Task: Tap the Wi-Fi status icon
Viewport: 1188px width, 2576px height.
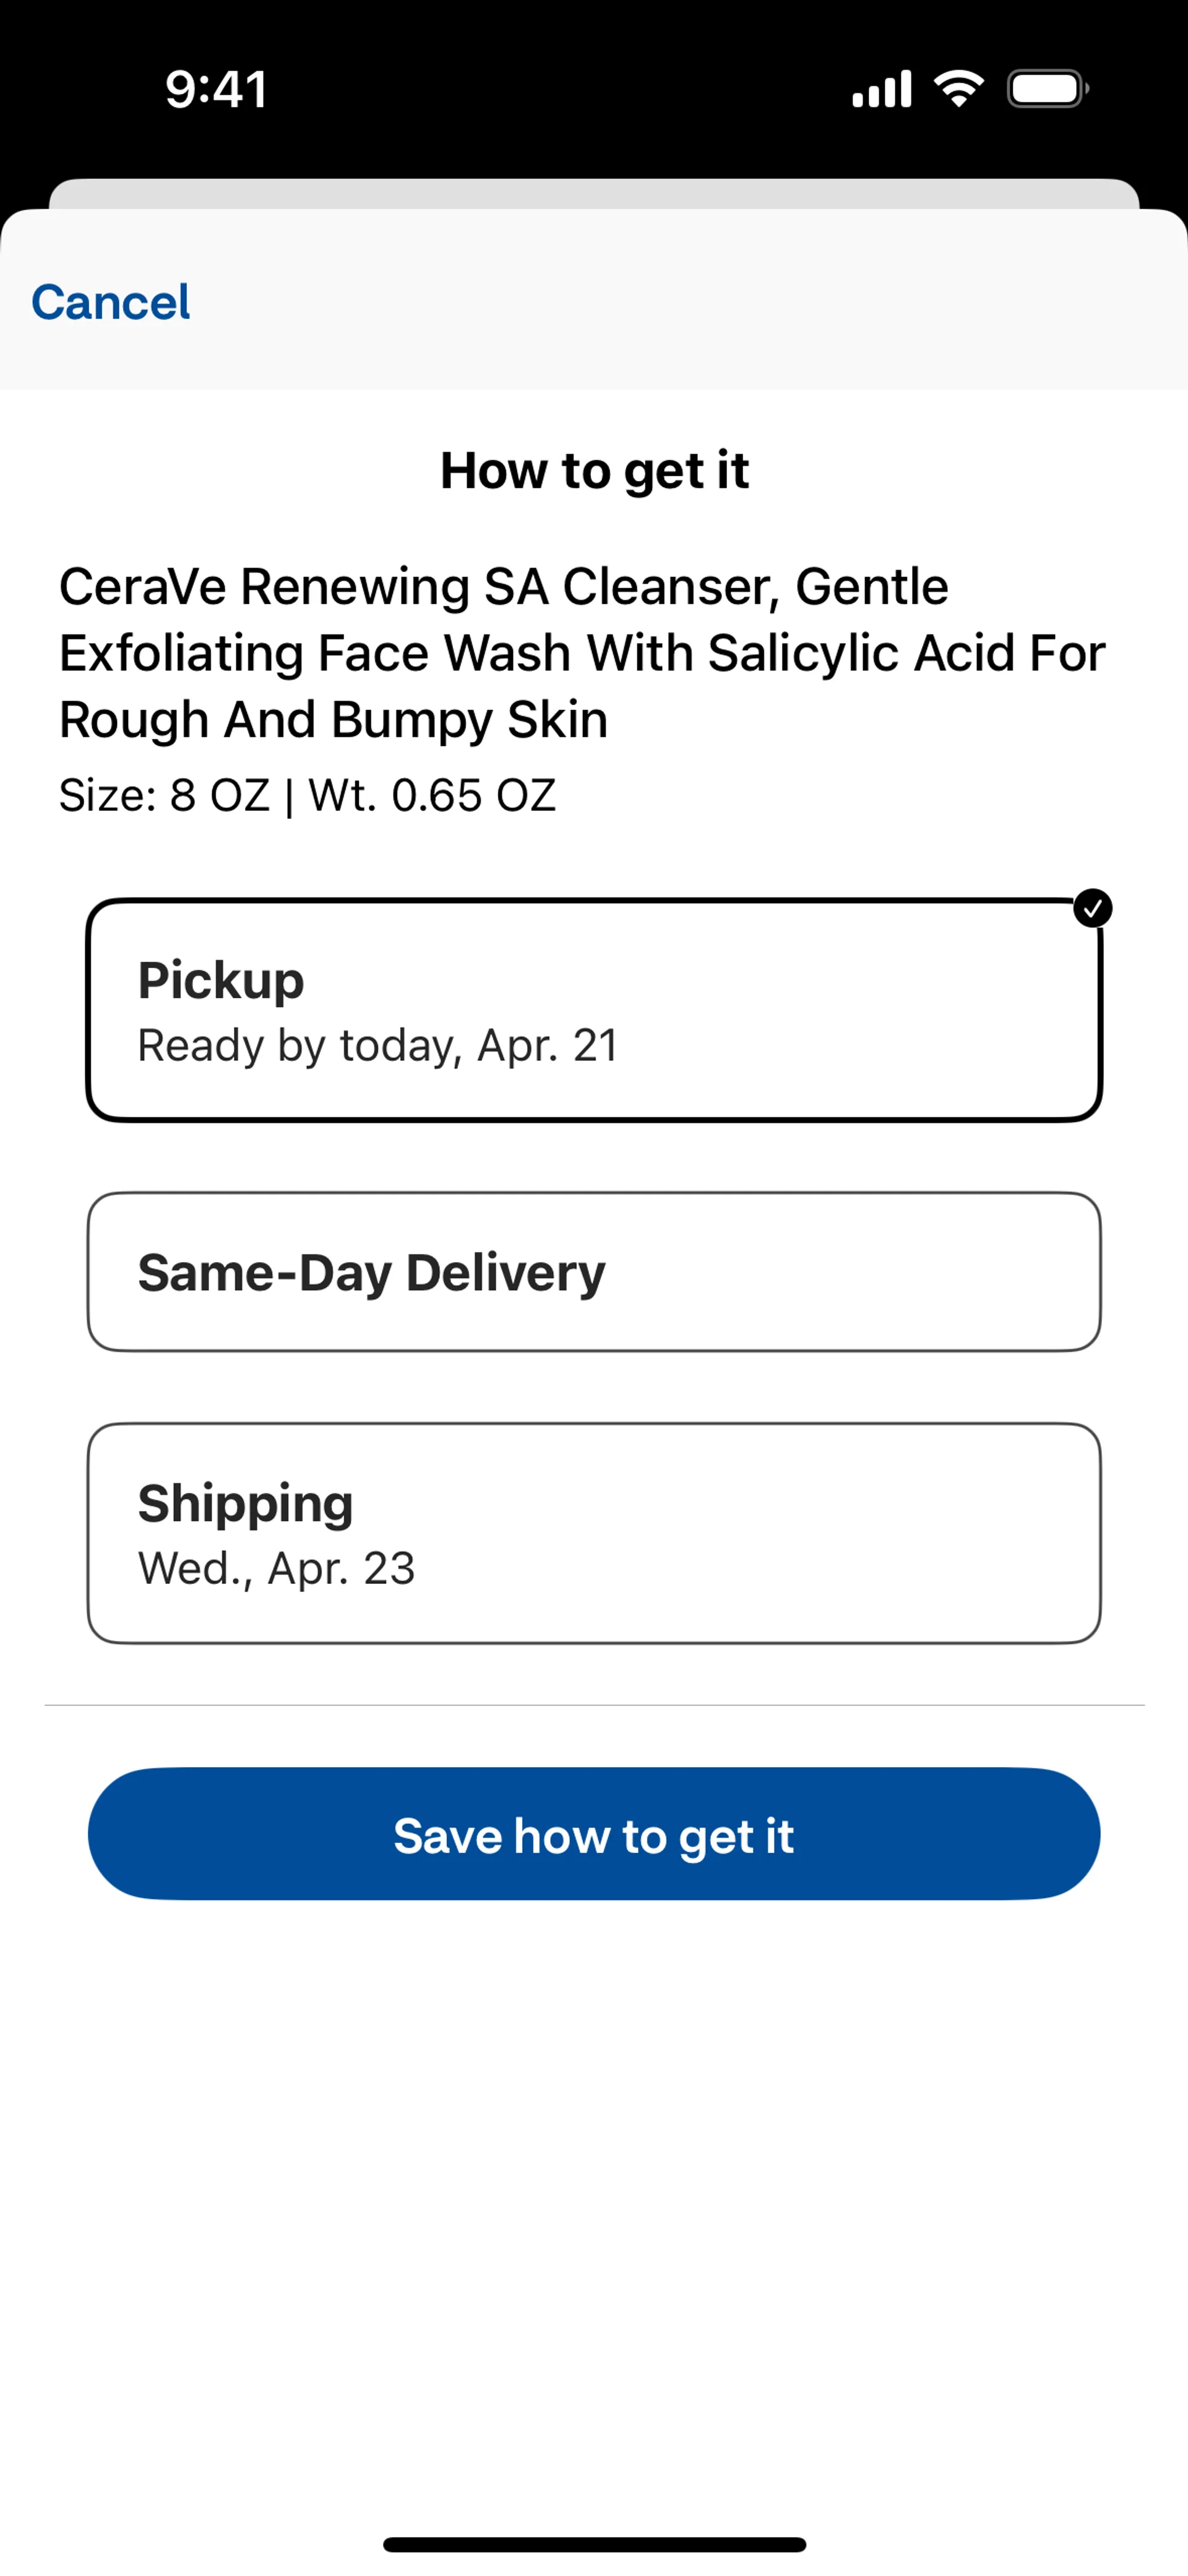Action: 958,89
